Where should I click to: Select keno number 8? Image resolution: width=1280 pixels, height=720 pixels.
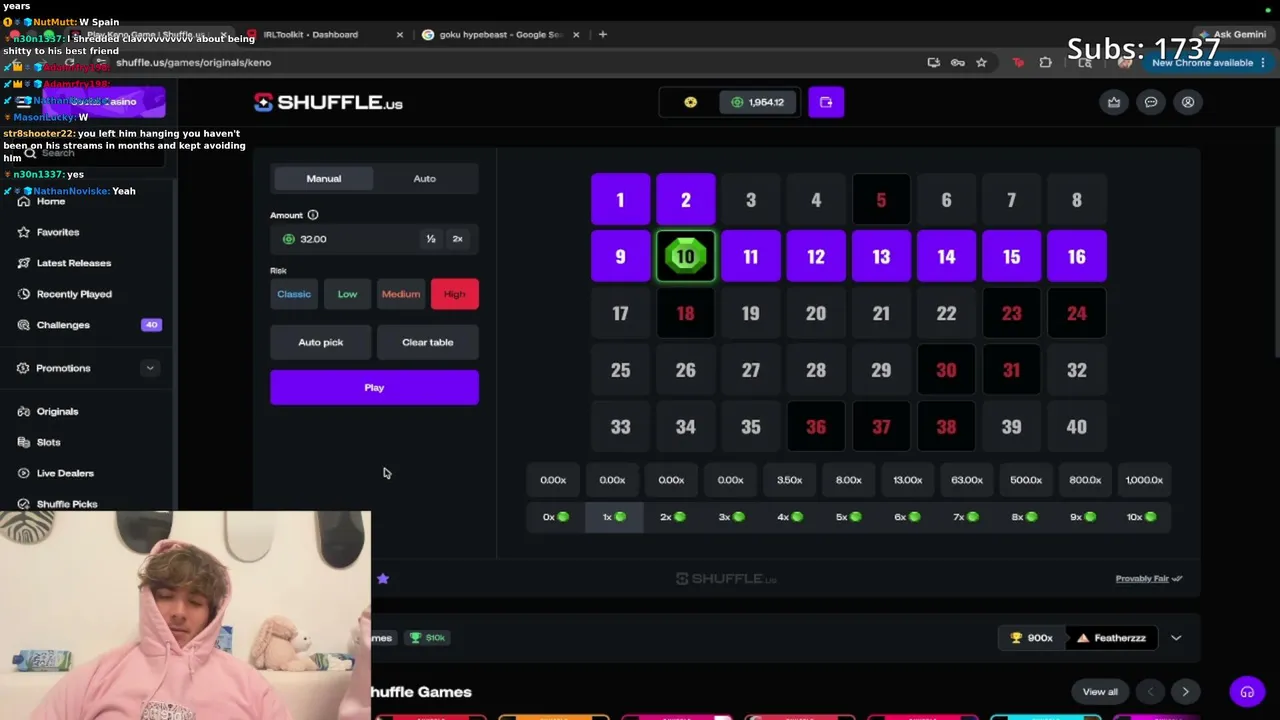pyautogui.click(x=1077, y=200)
